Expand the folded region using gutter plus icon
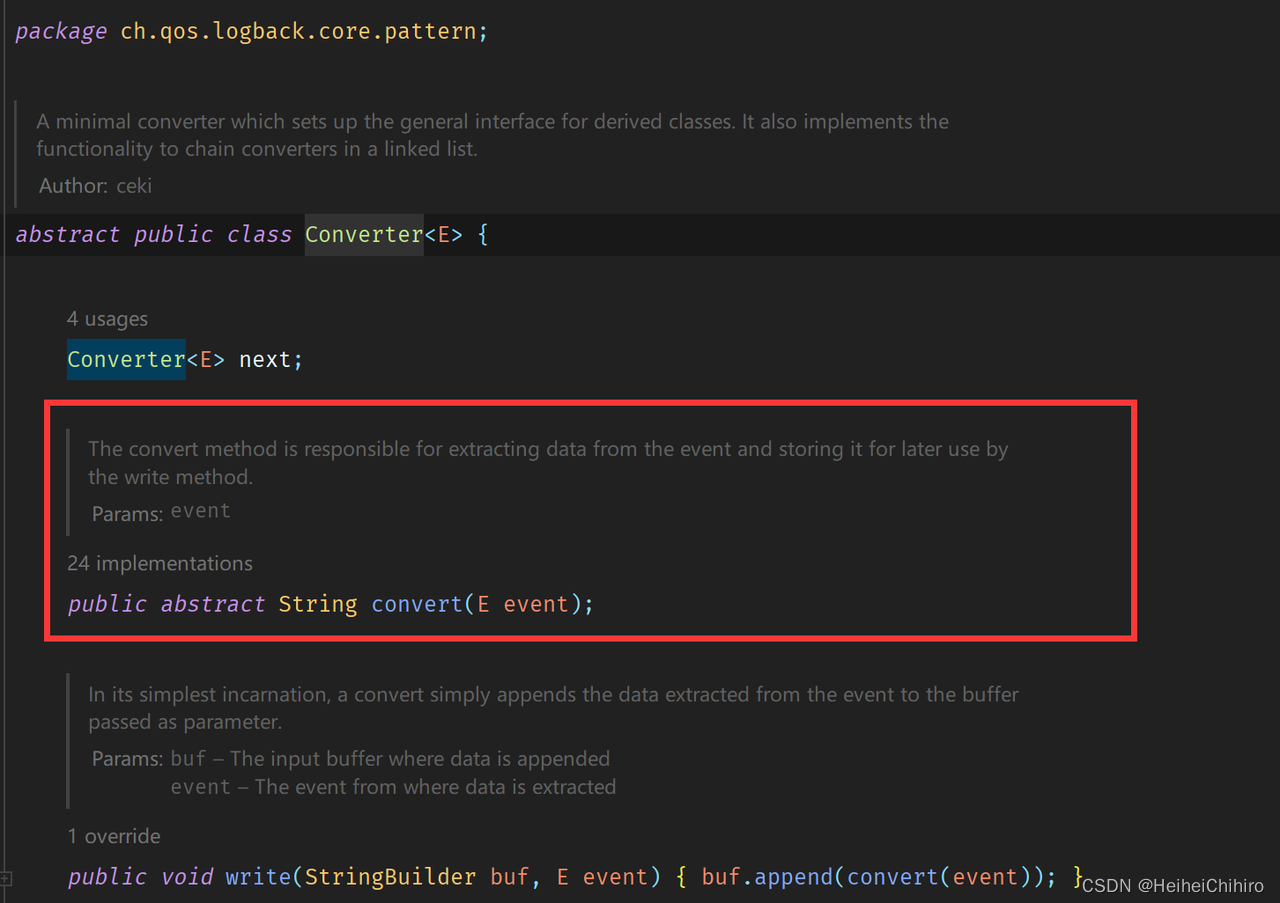This screenshot has height=903, width=1280. pyautogui.click(x=7, y=878)
